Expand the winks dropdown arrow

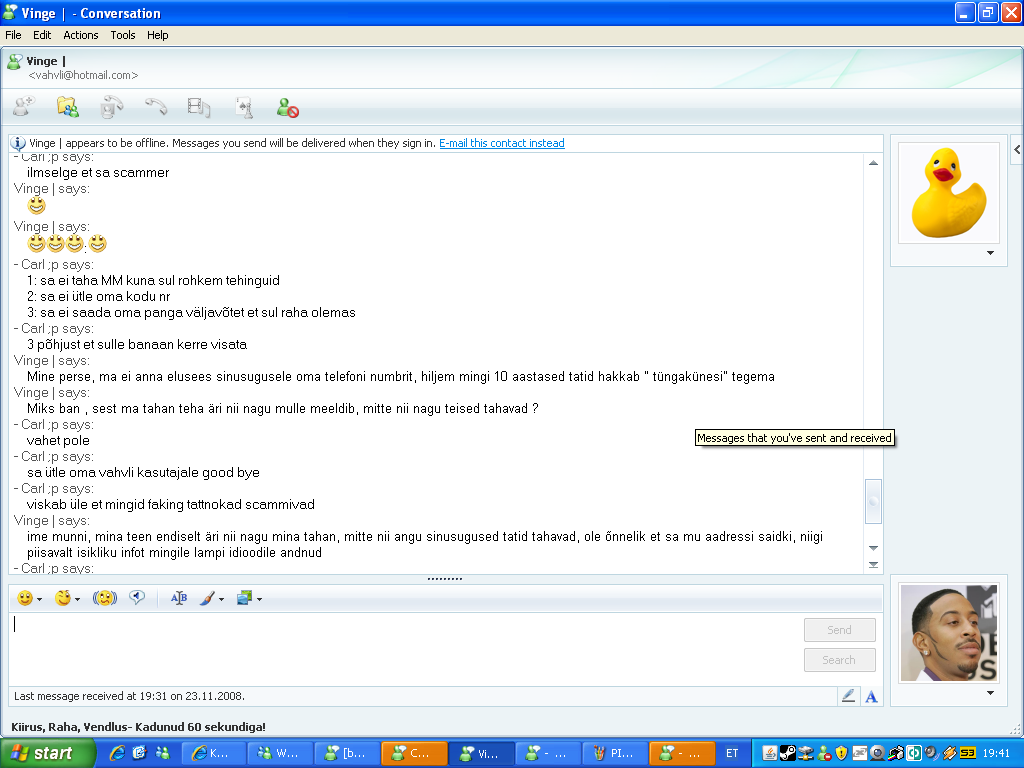[77, 599]
